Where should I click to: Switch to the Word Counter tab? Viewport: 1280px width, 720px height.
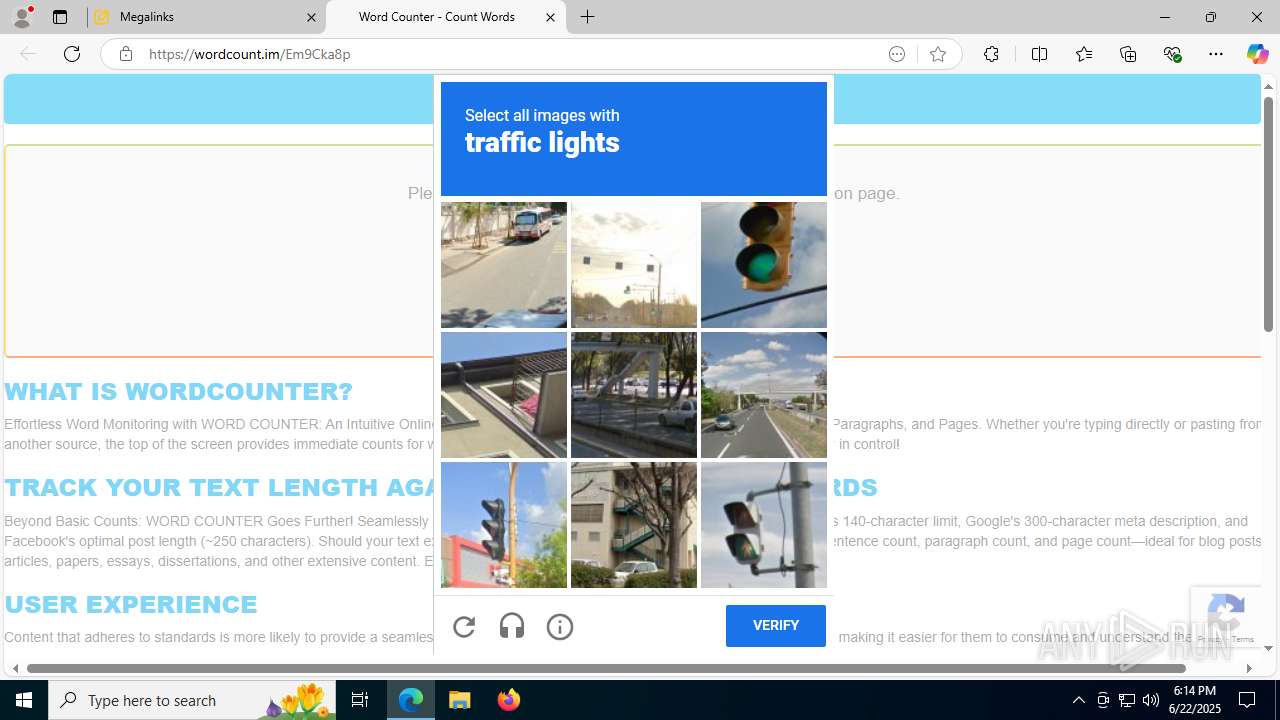tap(446, 17)
